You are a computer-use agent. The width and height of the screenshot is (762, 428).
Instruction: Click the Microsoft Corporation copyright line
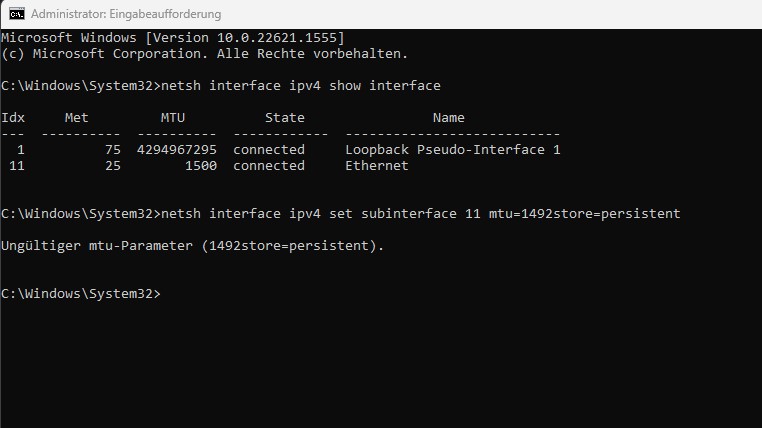tap(204, 54)
